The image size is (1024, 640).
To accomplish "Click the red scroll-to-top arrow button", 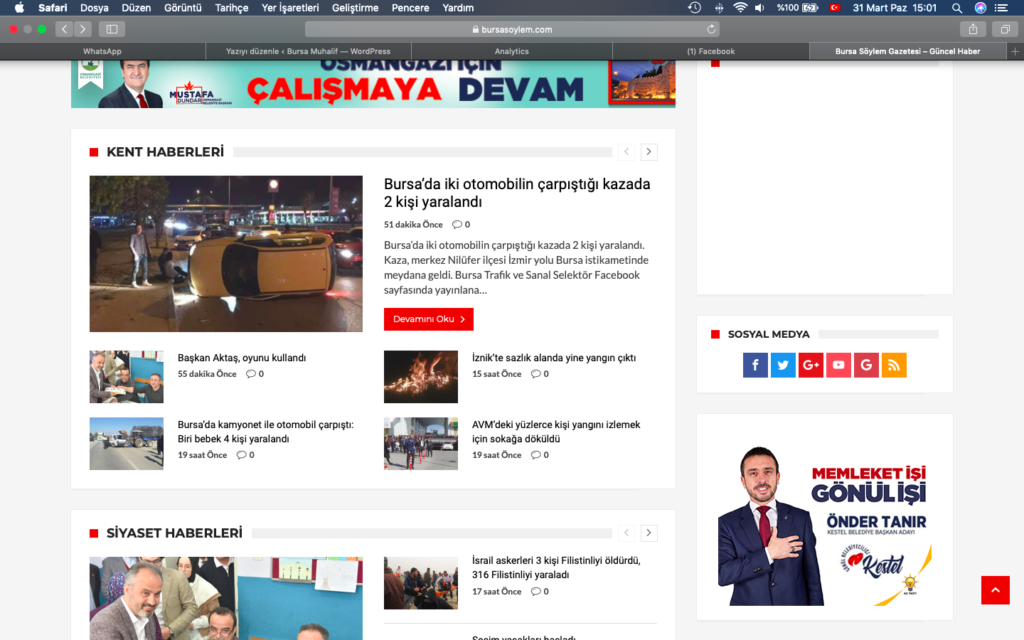I will [x=995, y=590].
